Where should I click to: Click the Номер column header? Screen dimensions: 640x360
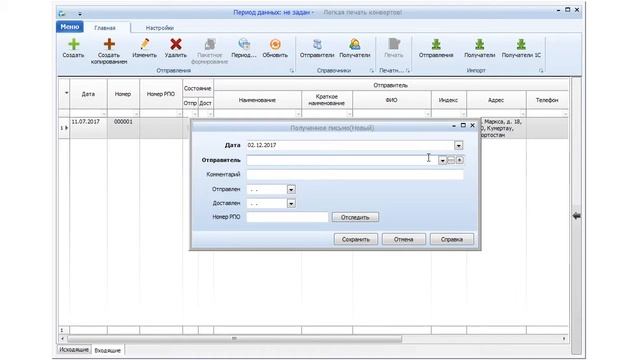tap(123, 94)
